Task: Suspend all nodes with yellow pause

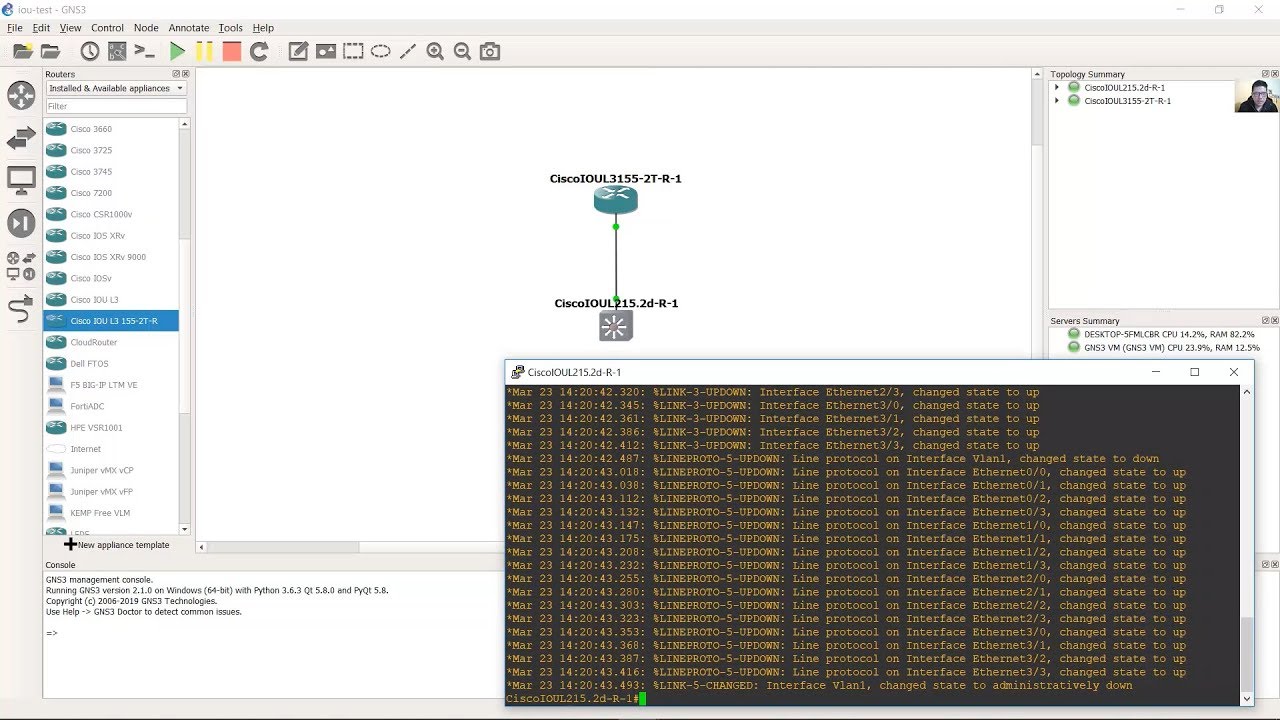Action: pos(204,51)
